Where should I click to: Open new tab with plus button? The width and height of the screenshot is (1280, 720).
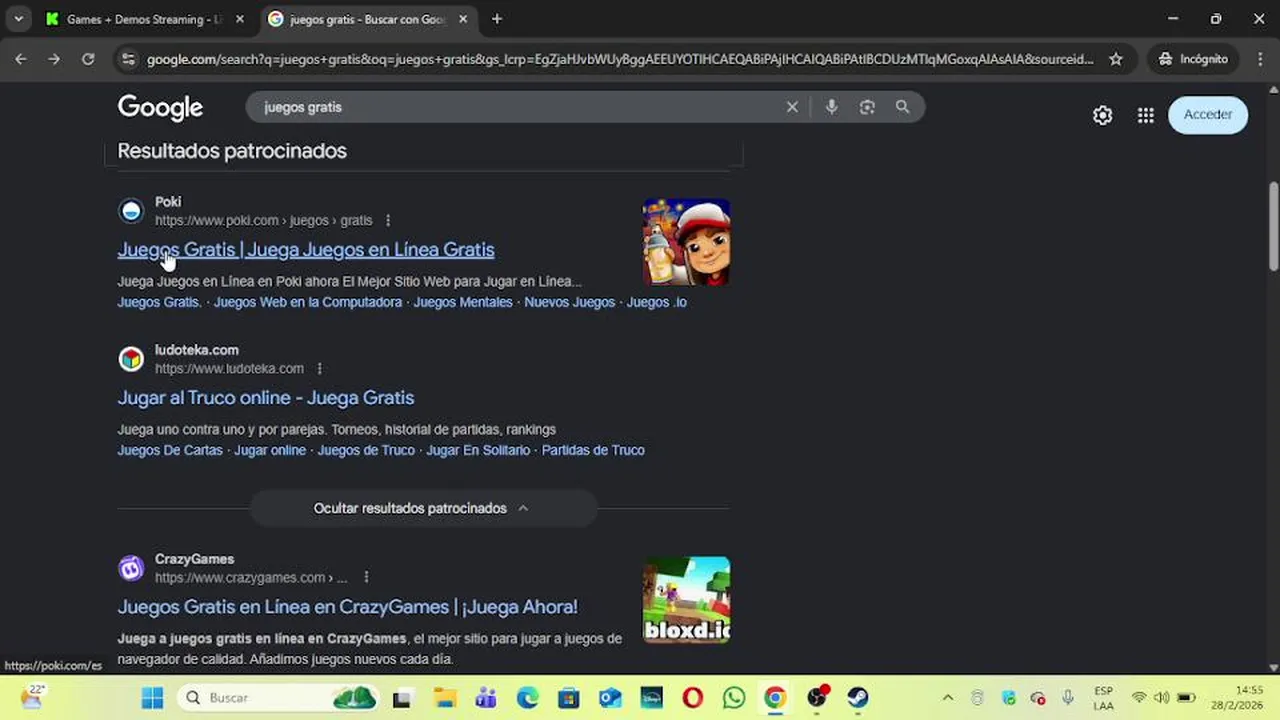pyautogui.click(x=497, y=19)
